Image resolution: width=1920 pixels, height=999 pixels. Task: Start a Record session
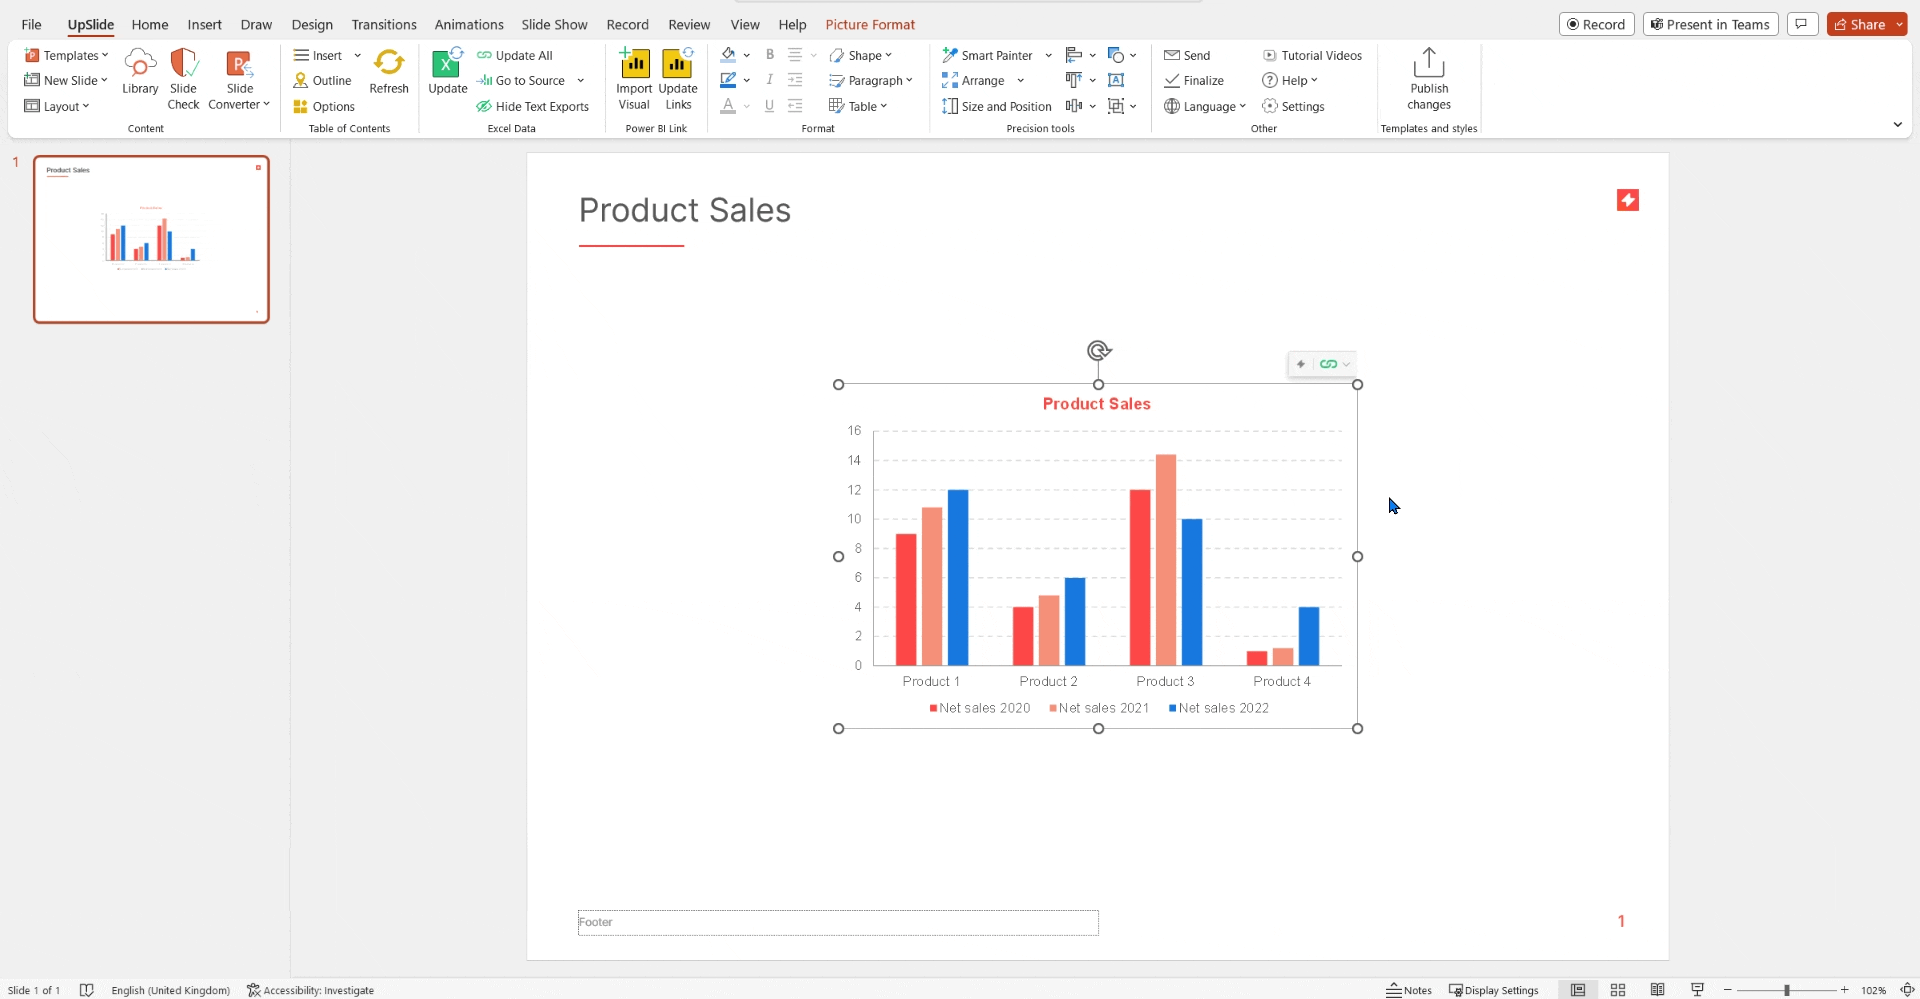[1597, 24]
